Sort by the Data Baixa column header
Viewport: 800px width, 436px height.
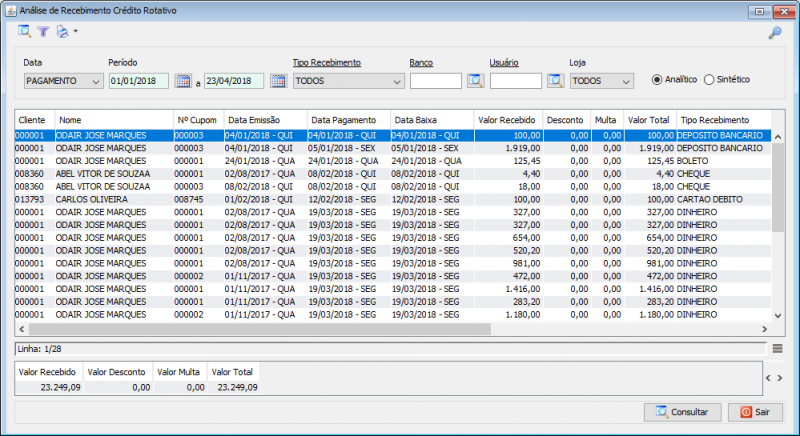coord(432,120)
